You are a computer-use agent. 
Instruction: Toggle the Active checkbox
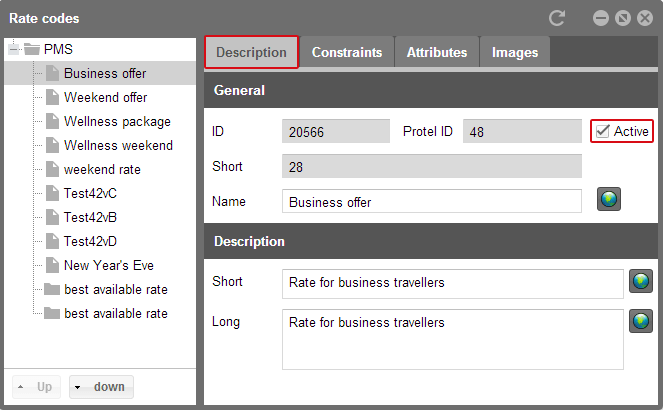(x=603, y=131)
